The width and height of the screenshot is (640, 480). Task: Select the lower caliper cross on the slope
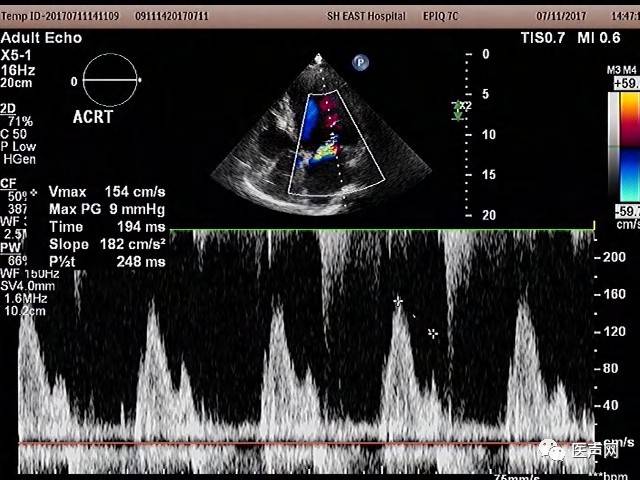coord(433,333)
